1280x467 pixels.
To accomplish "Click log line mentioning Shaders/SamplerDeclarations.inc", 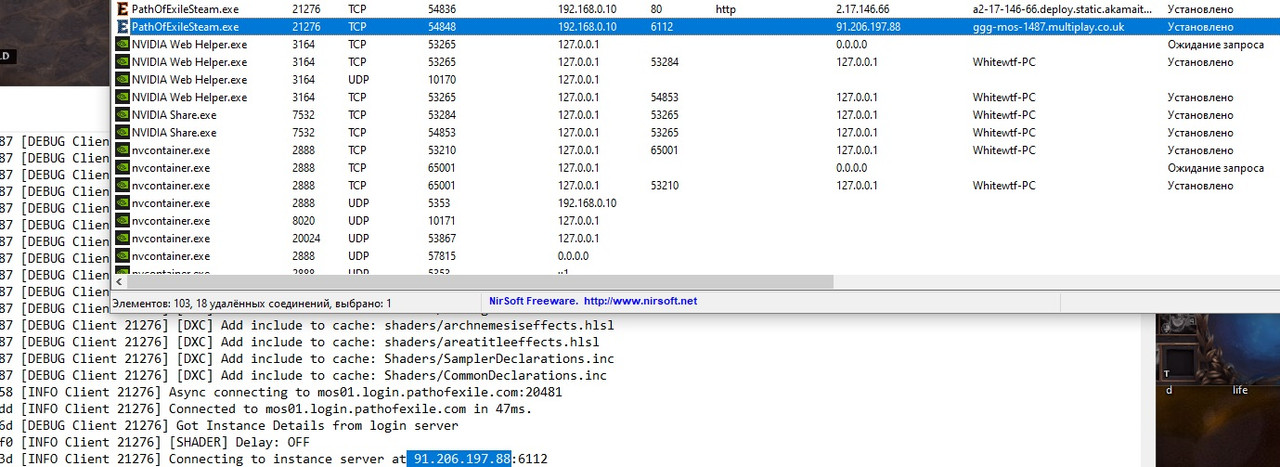I will [x=307, y=359].
